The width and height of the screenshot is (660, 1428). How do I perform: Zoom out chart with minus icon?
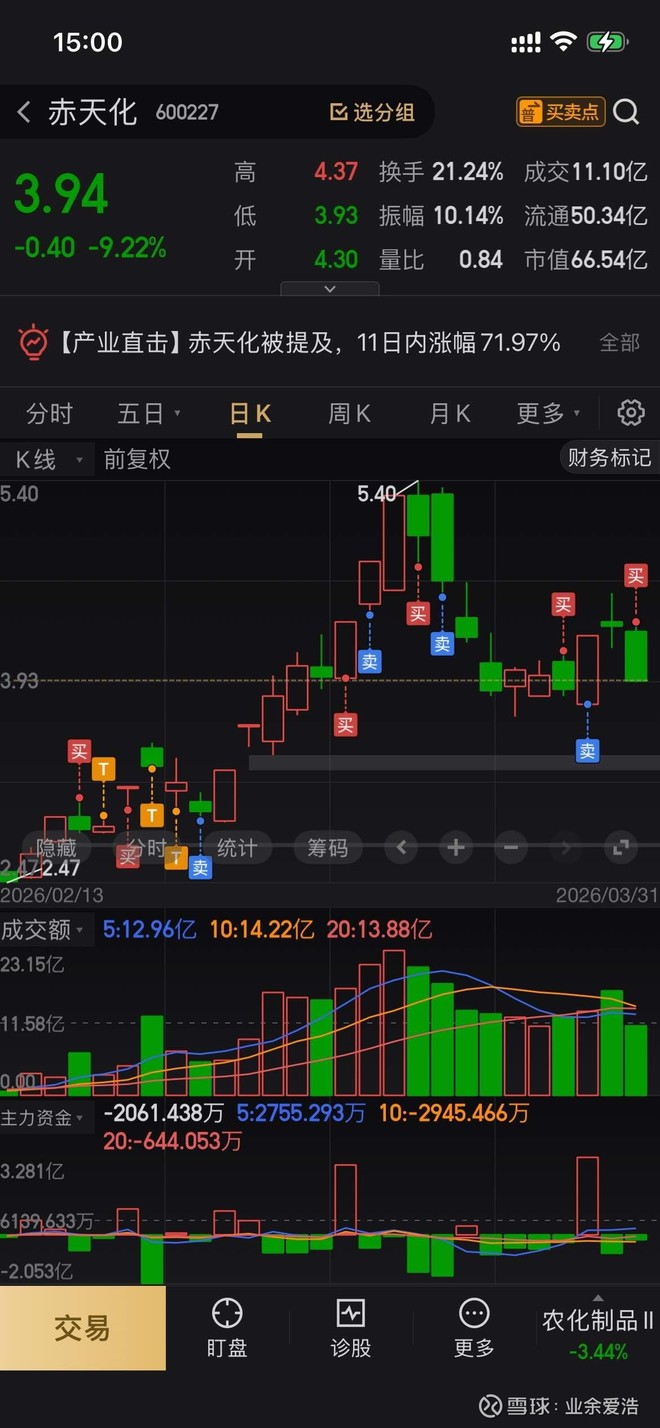point(511,848)
